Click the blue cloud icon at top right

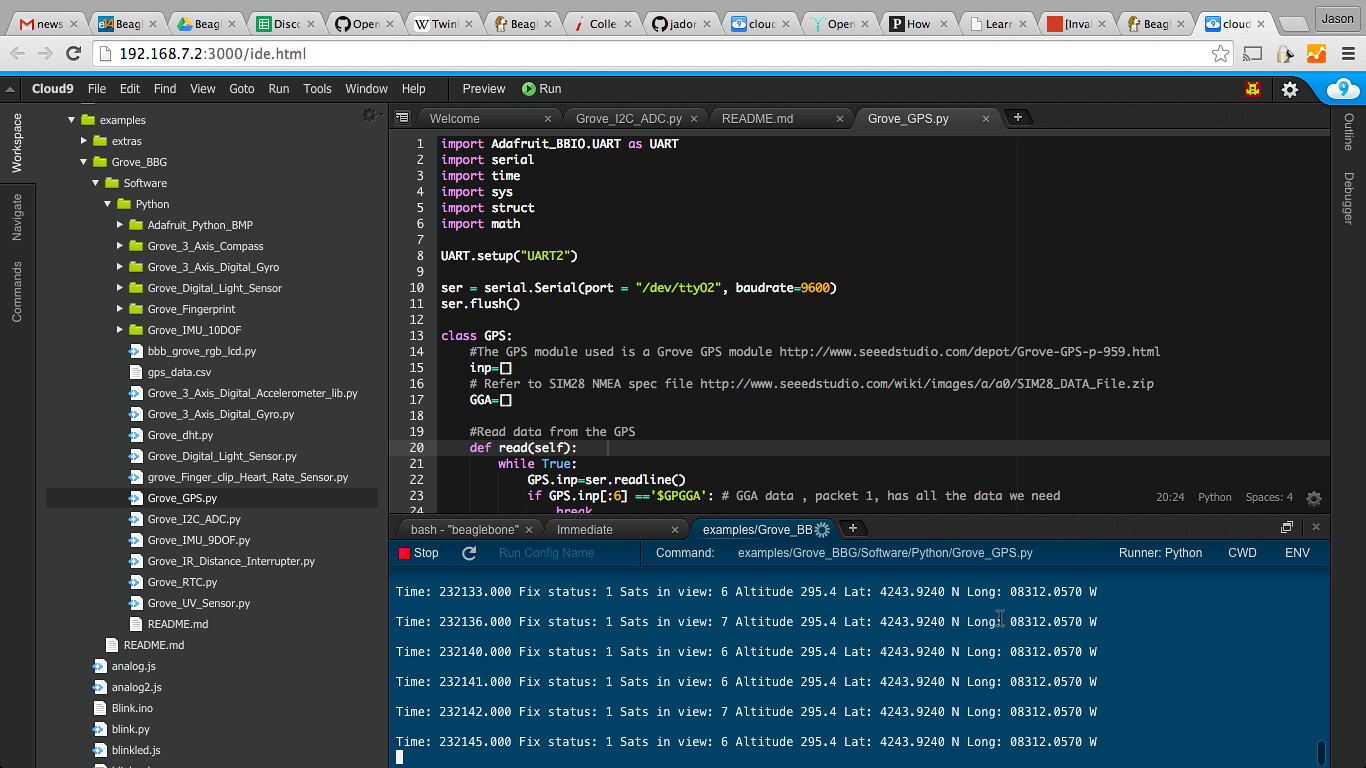pyautogui.click(x=1342, y=89)
